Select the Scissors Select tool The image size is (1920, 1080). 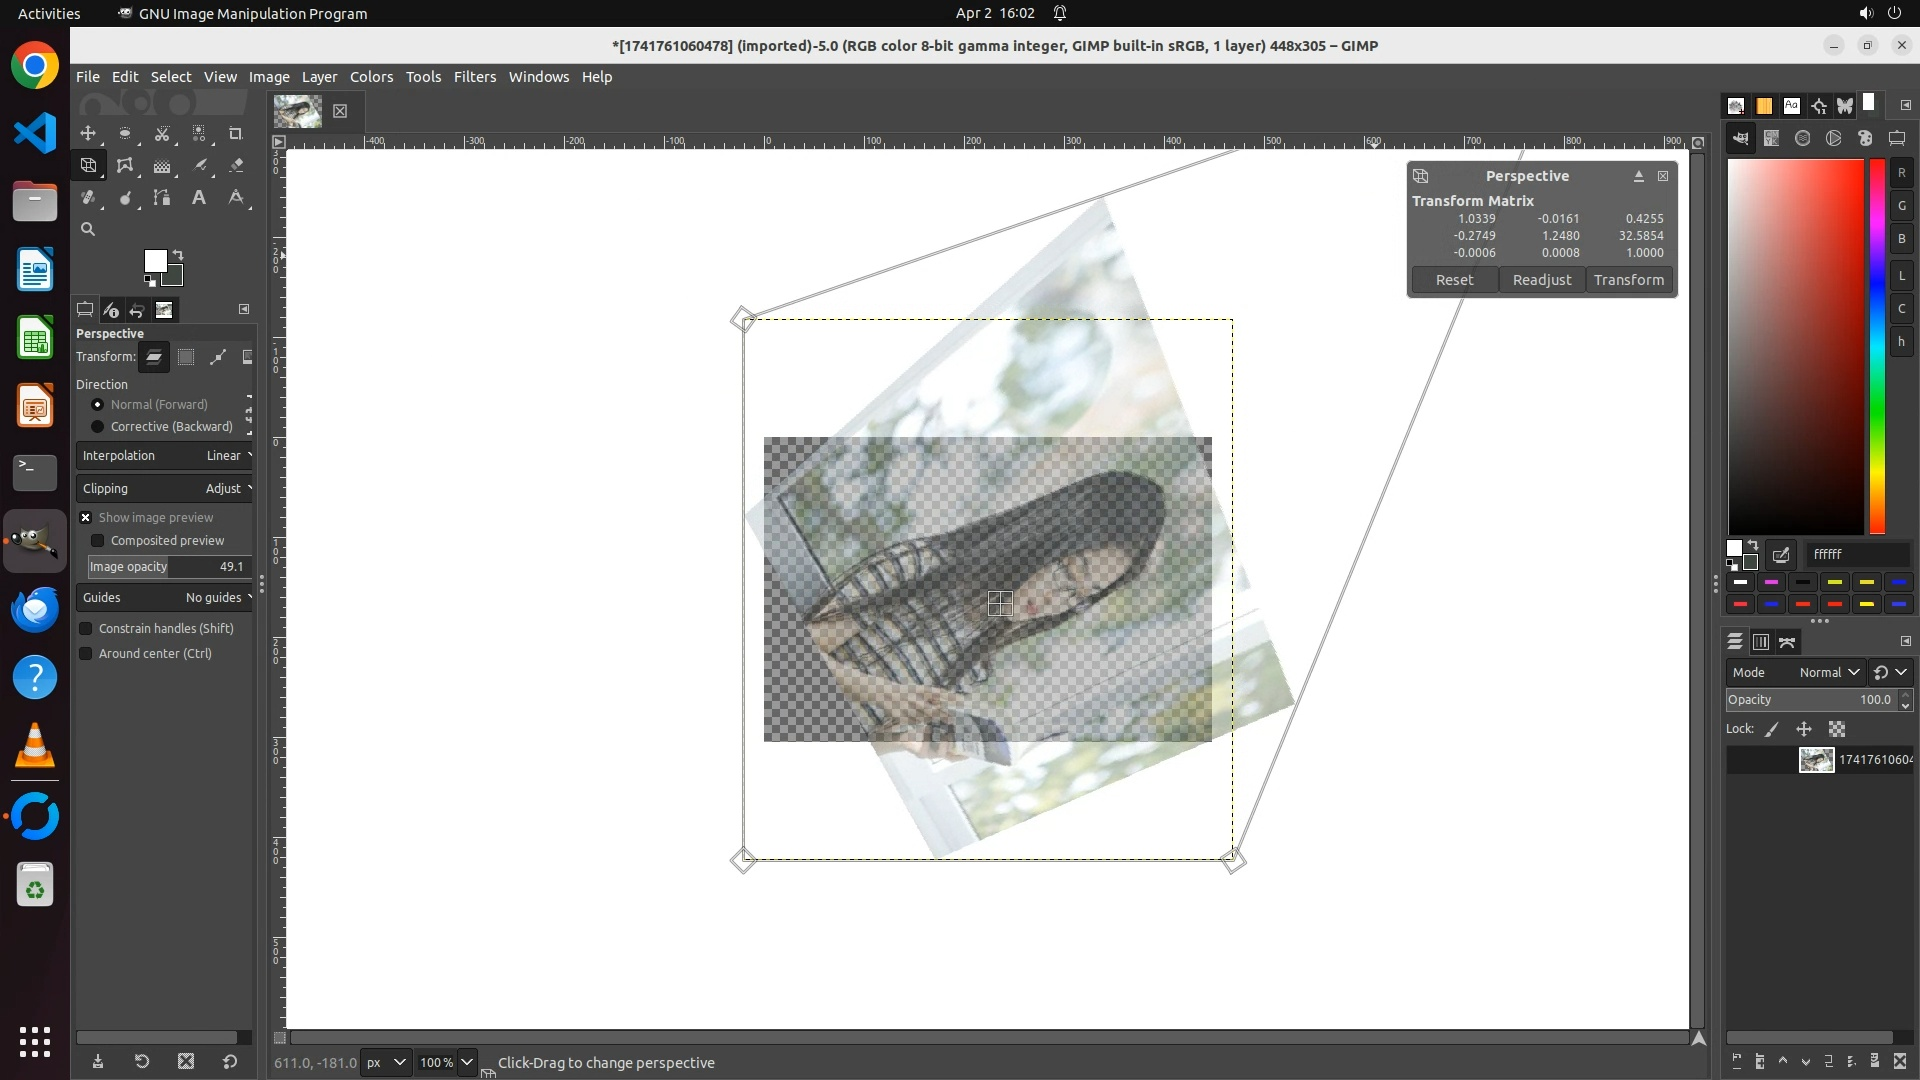[162, 133]
